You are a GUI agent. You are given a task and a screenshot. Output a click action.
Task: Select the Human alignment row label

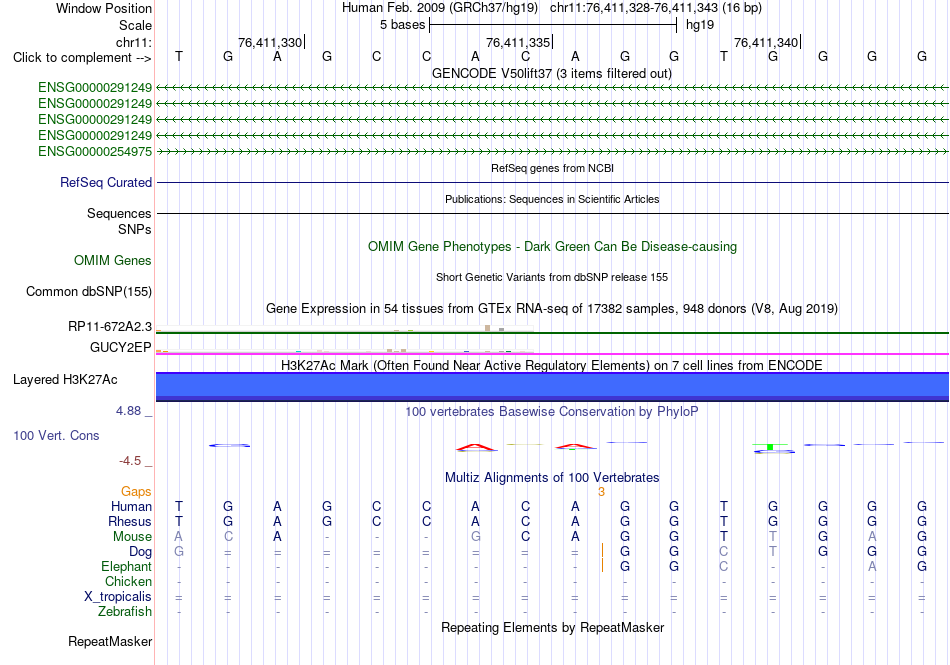point(131,506)
